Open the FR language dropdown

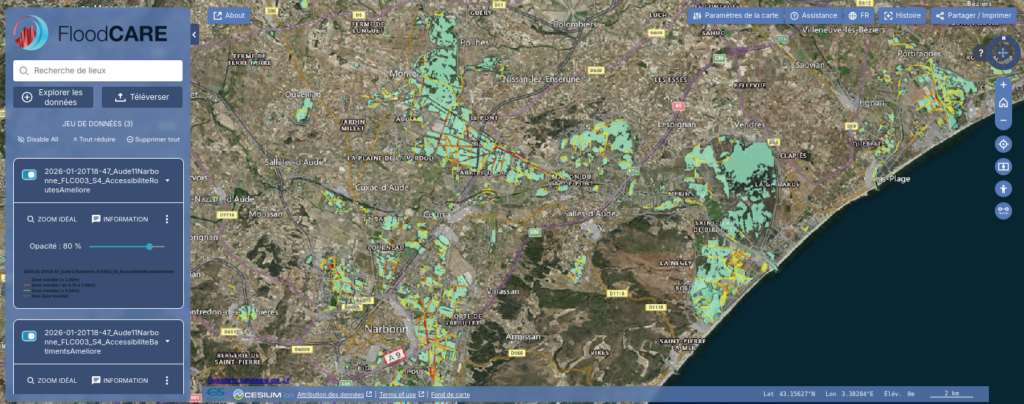pos(859,16)
